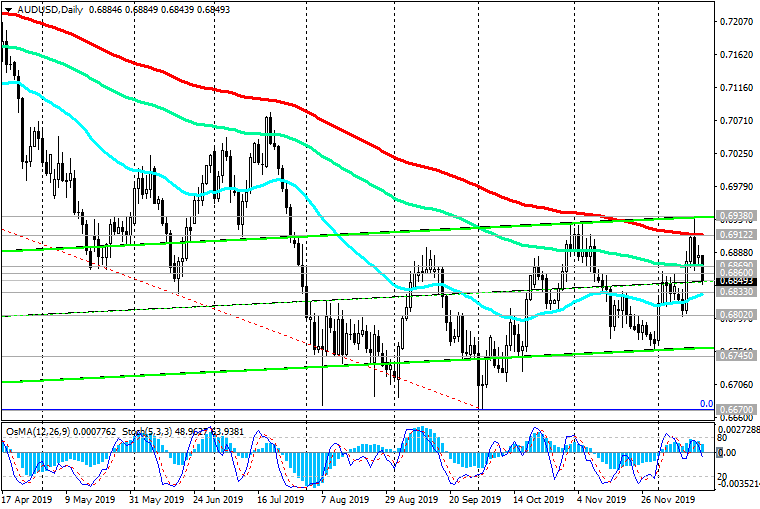
Task: Click the 14 Oct 2019 date label
Action: [x=538, y=499]
